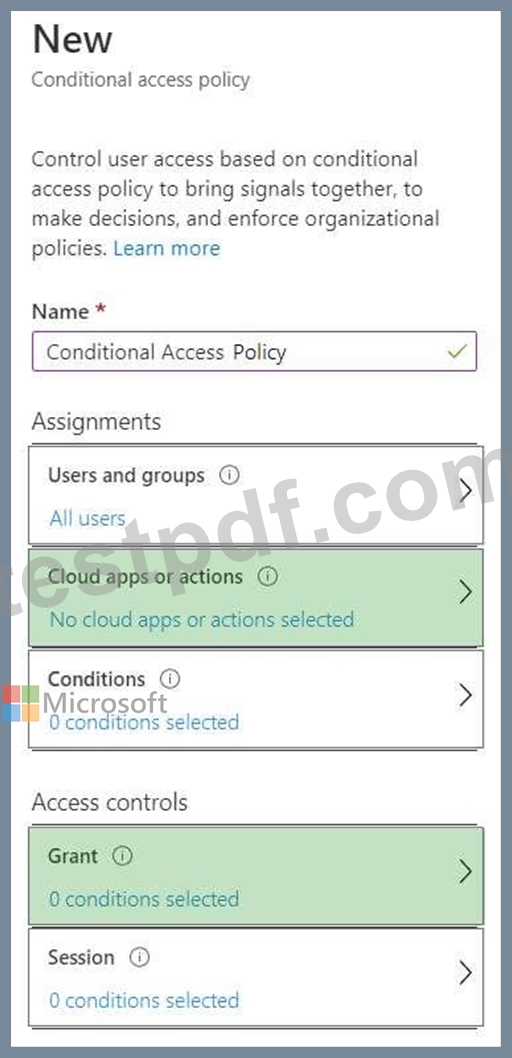Open the Learn more link
Viewport: 512px width, 1058px height.
(x=167, y=248)
